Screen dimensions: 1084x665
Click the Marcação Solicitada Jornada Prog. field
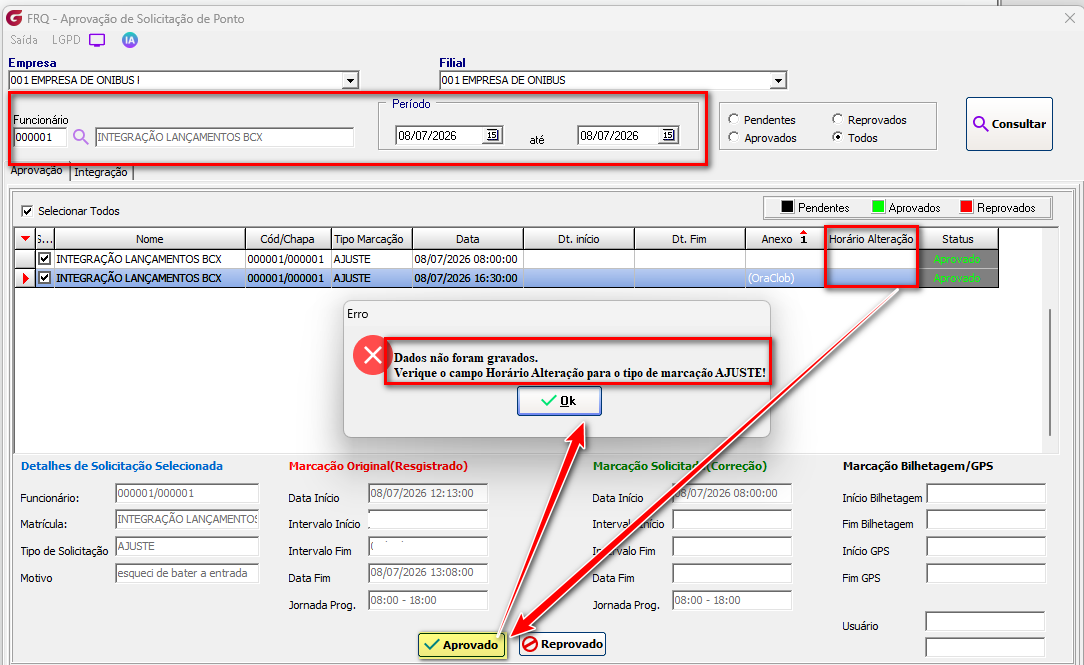(x=732, y=600)
